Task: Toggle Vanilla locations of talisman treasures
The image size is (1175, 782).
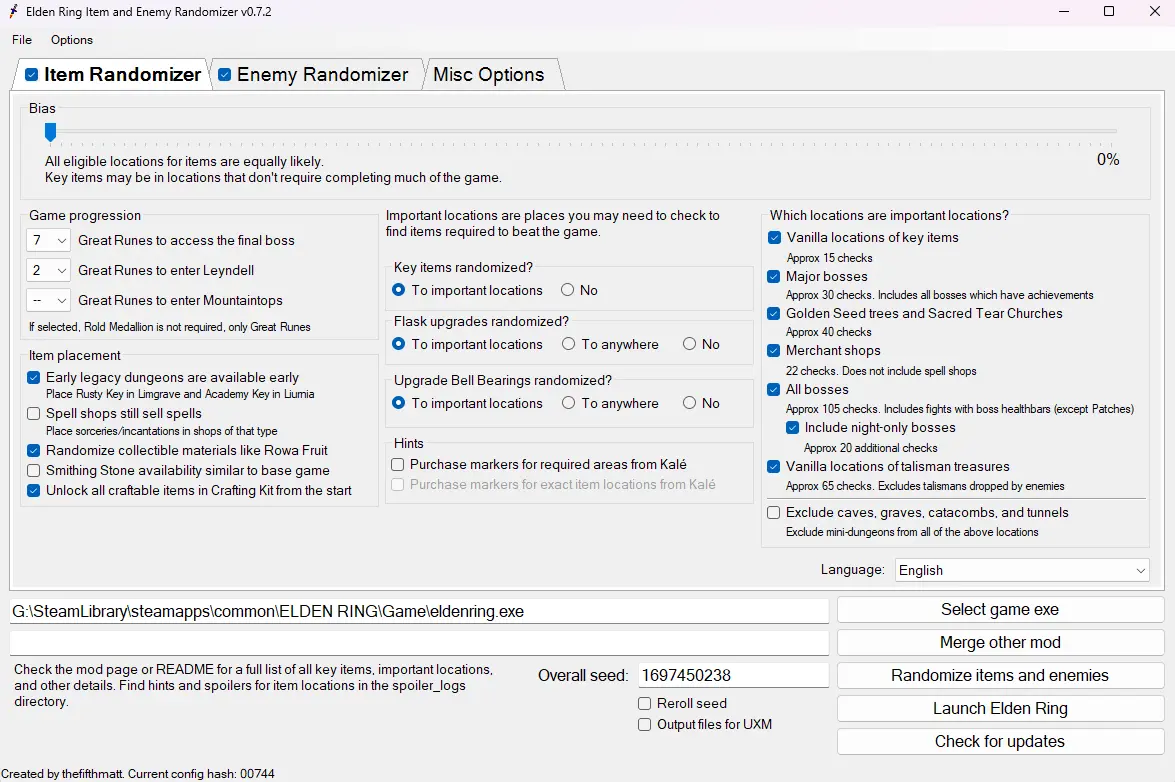Action: pyautogui.click(x=774, y=467)
